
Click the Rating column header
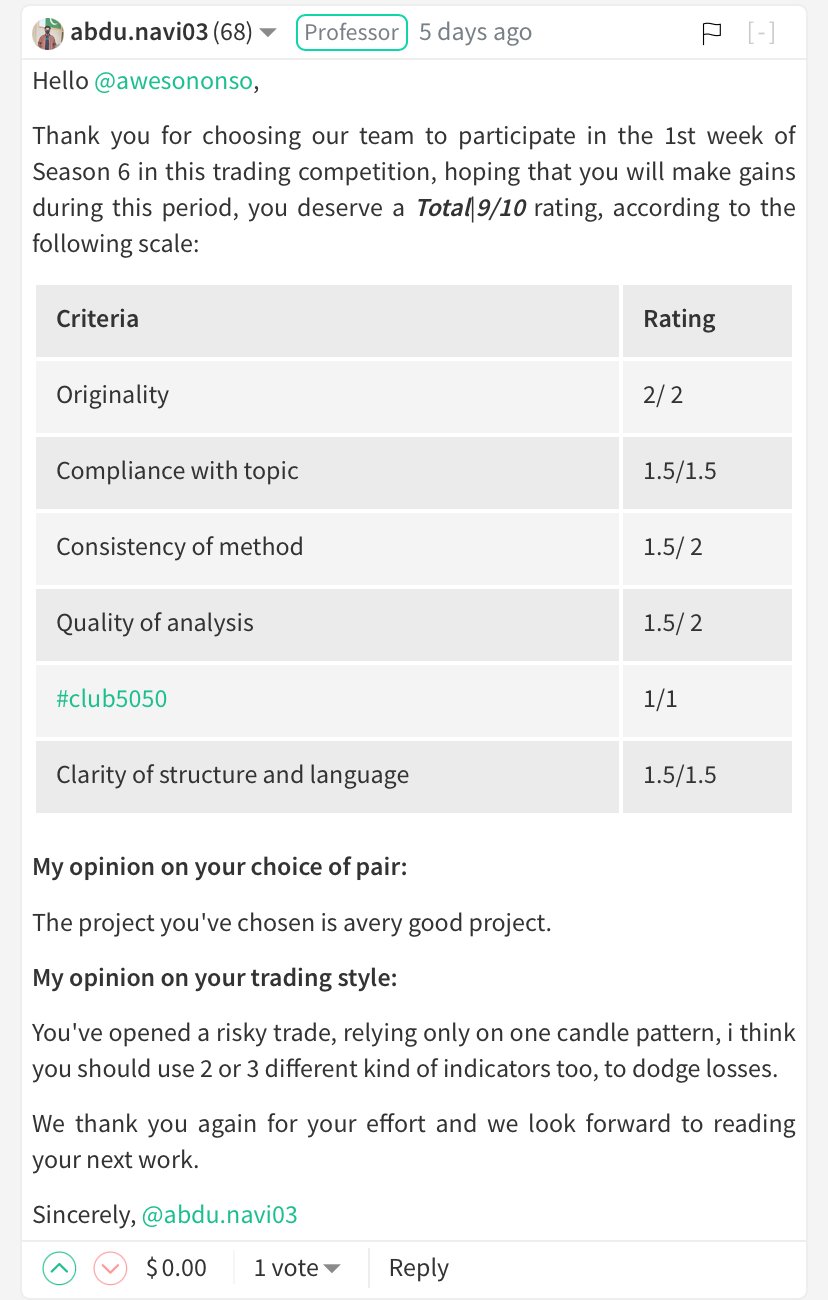[679, 319]
